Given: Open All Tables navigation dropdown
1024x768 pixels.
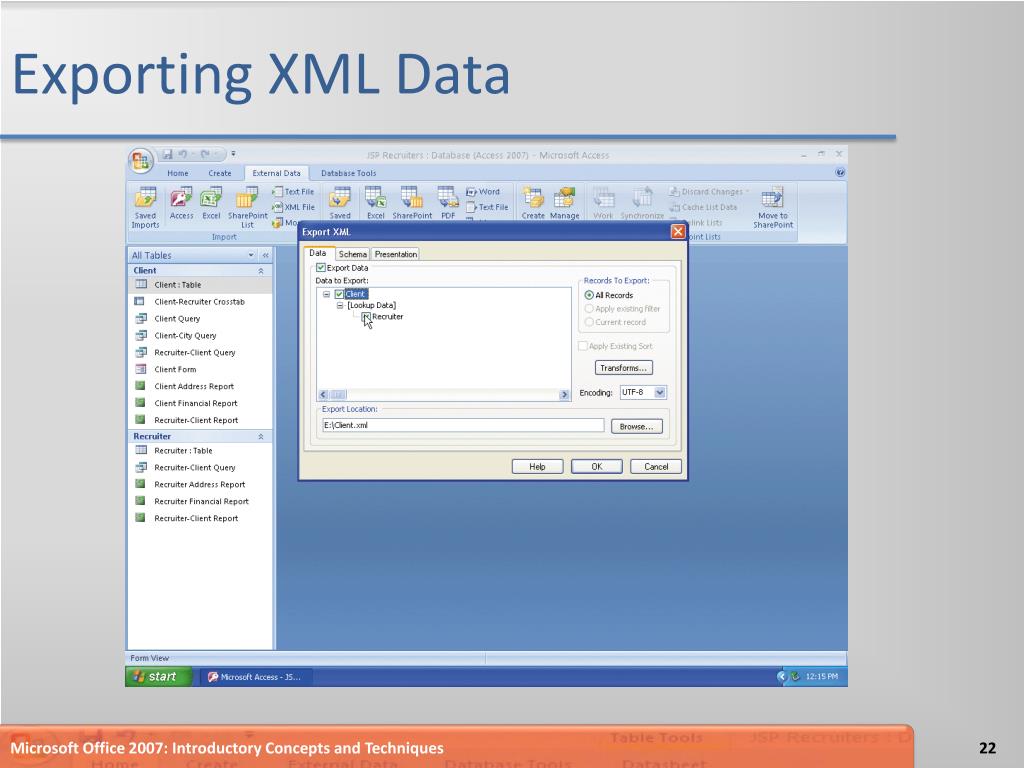Looking at the screenshot, I should coord(251,255).
